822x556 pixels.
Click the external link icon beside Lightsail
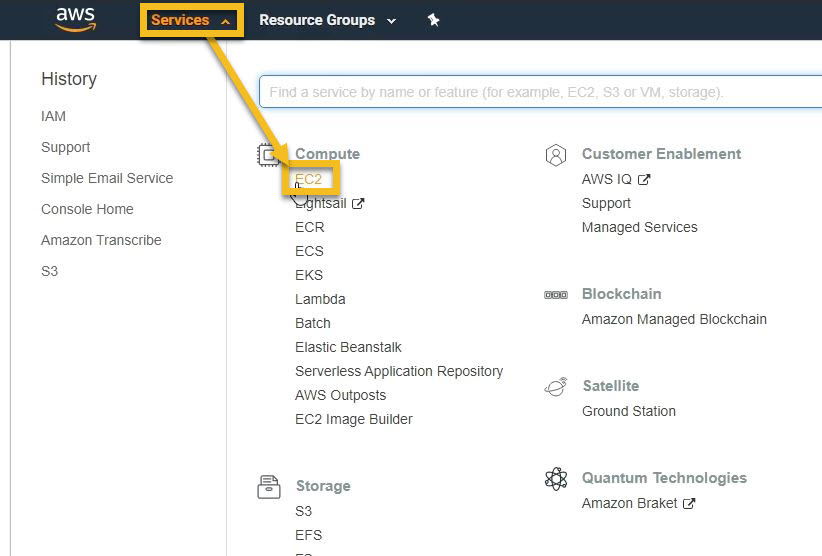pos(358,203)
